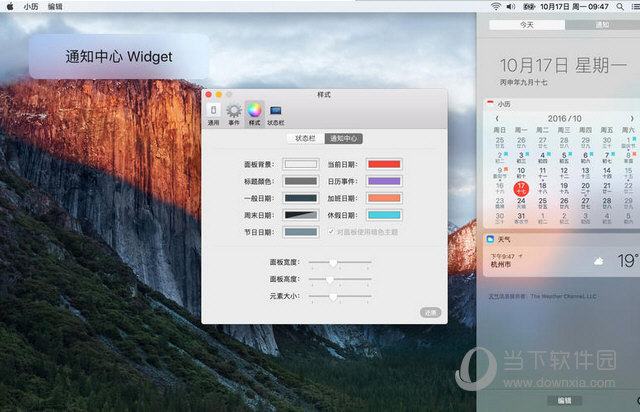Select the 通知 tab in Notification Center
640x412 pixels.
(x=602, y=25)
